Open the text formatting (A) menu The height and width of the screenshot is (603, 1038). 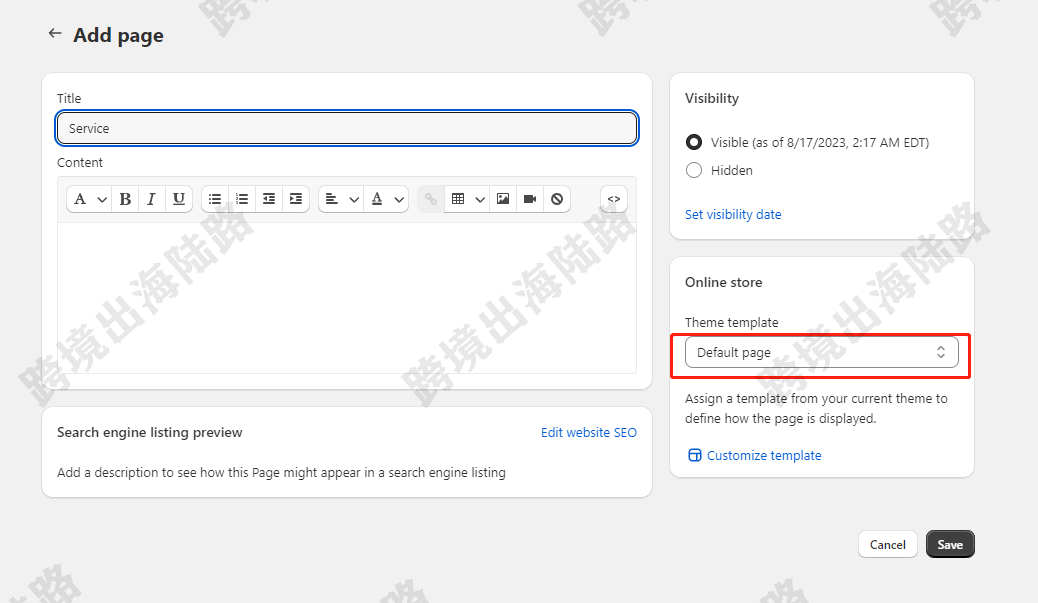click(89, 199)
